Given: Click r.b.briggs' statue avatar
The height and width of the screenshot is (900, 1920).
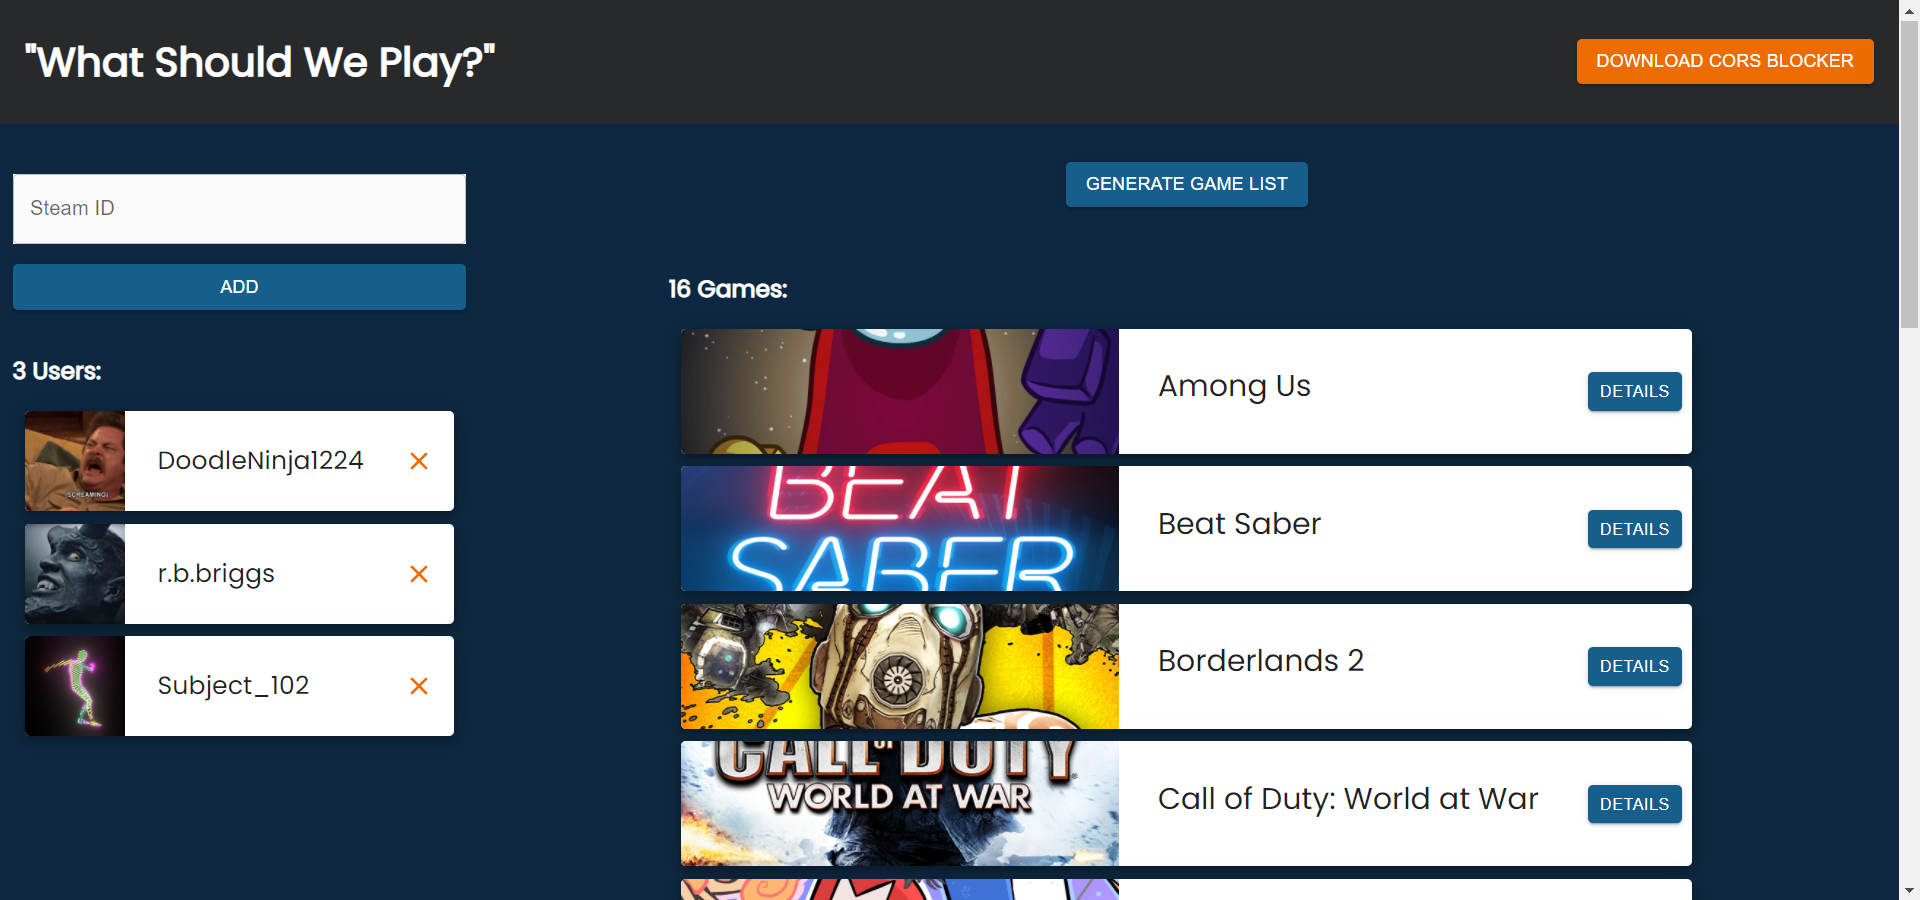Looking at the screenshot, I should tap(75, 574).
